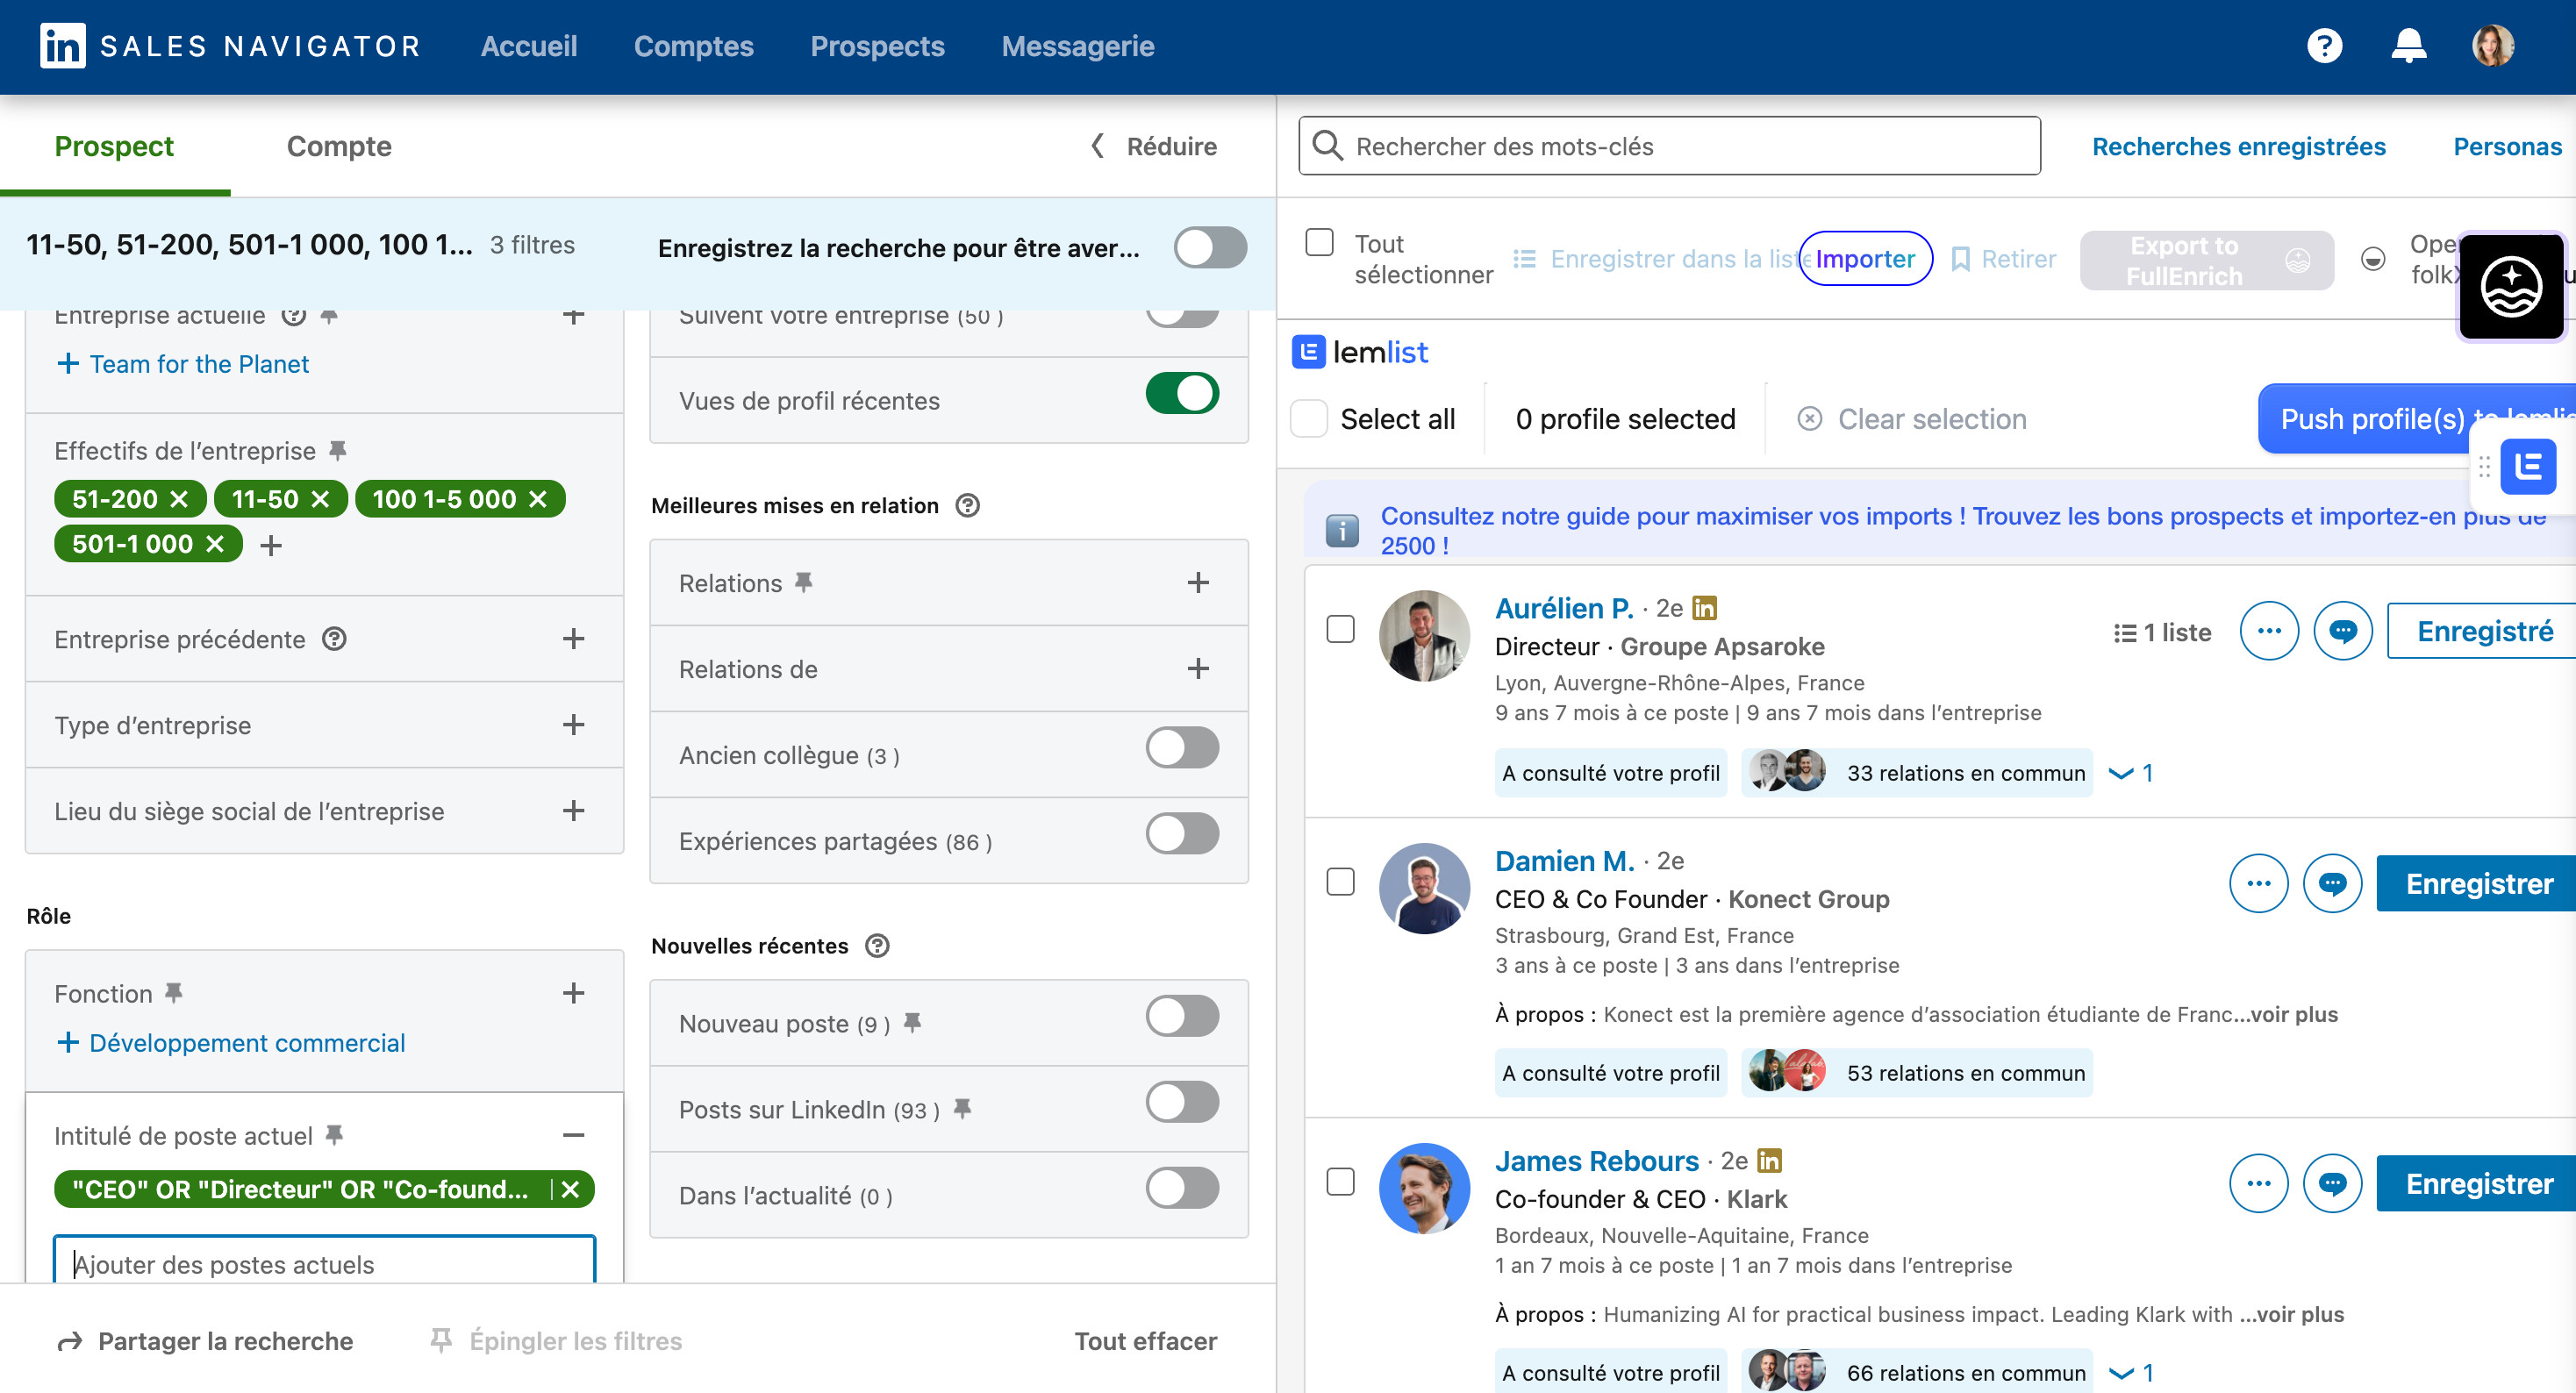Message Damien M. via chat icon
This screenshot has height=1393, width=2576.
coord(2332,884)
